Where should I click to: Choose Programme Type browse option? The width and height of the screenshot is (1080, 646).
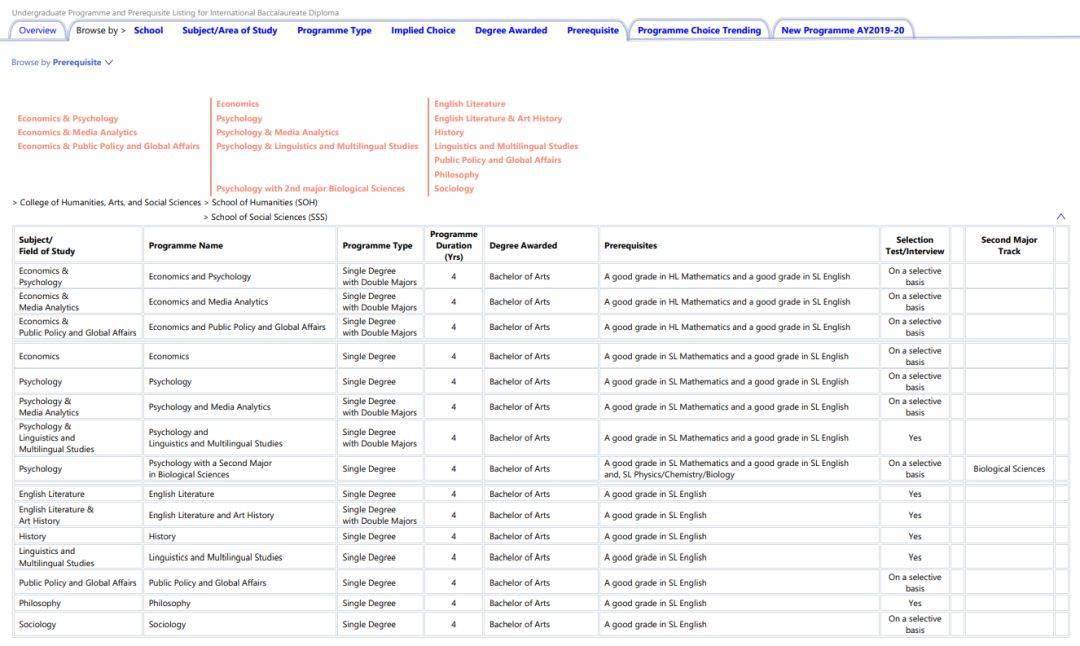pyautogui.click(x=334, y=31)
